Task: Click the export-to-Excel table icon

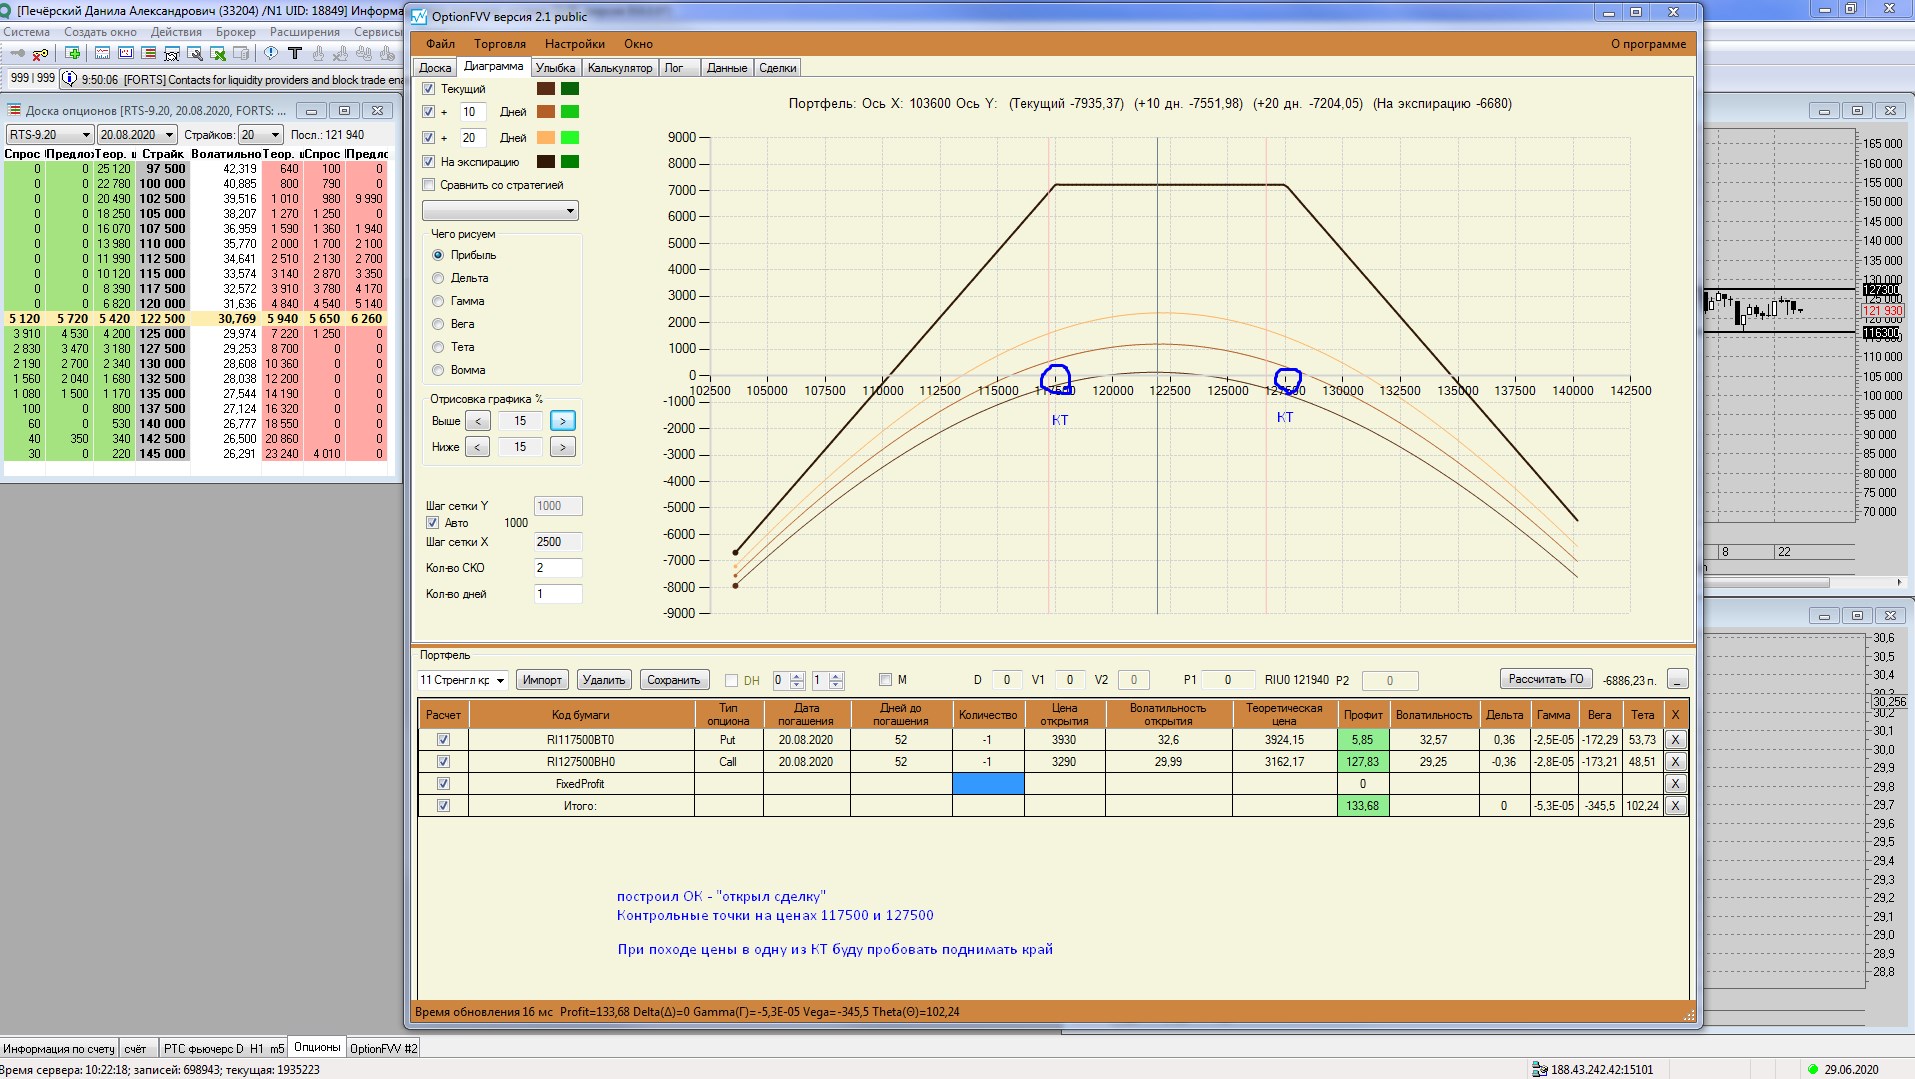Action: 218,53
